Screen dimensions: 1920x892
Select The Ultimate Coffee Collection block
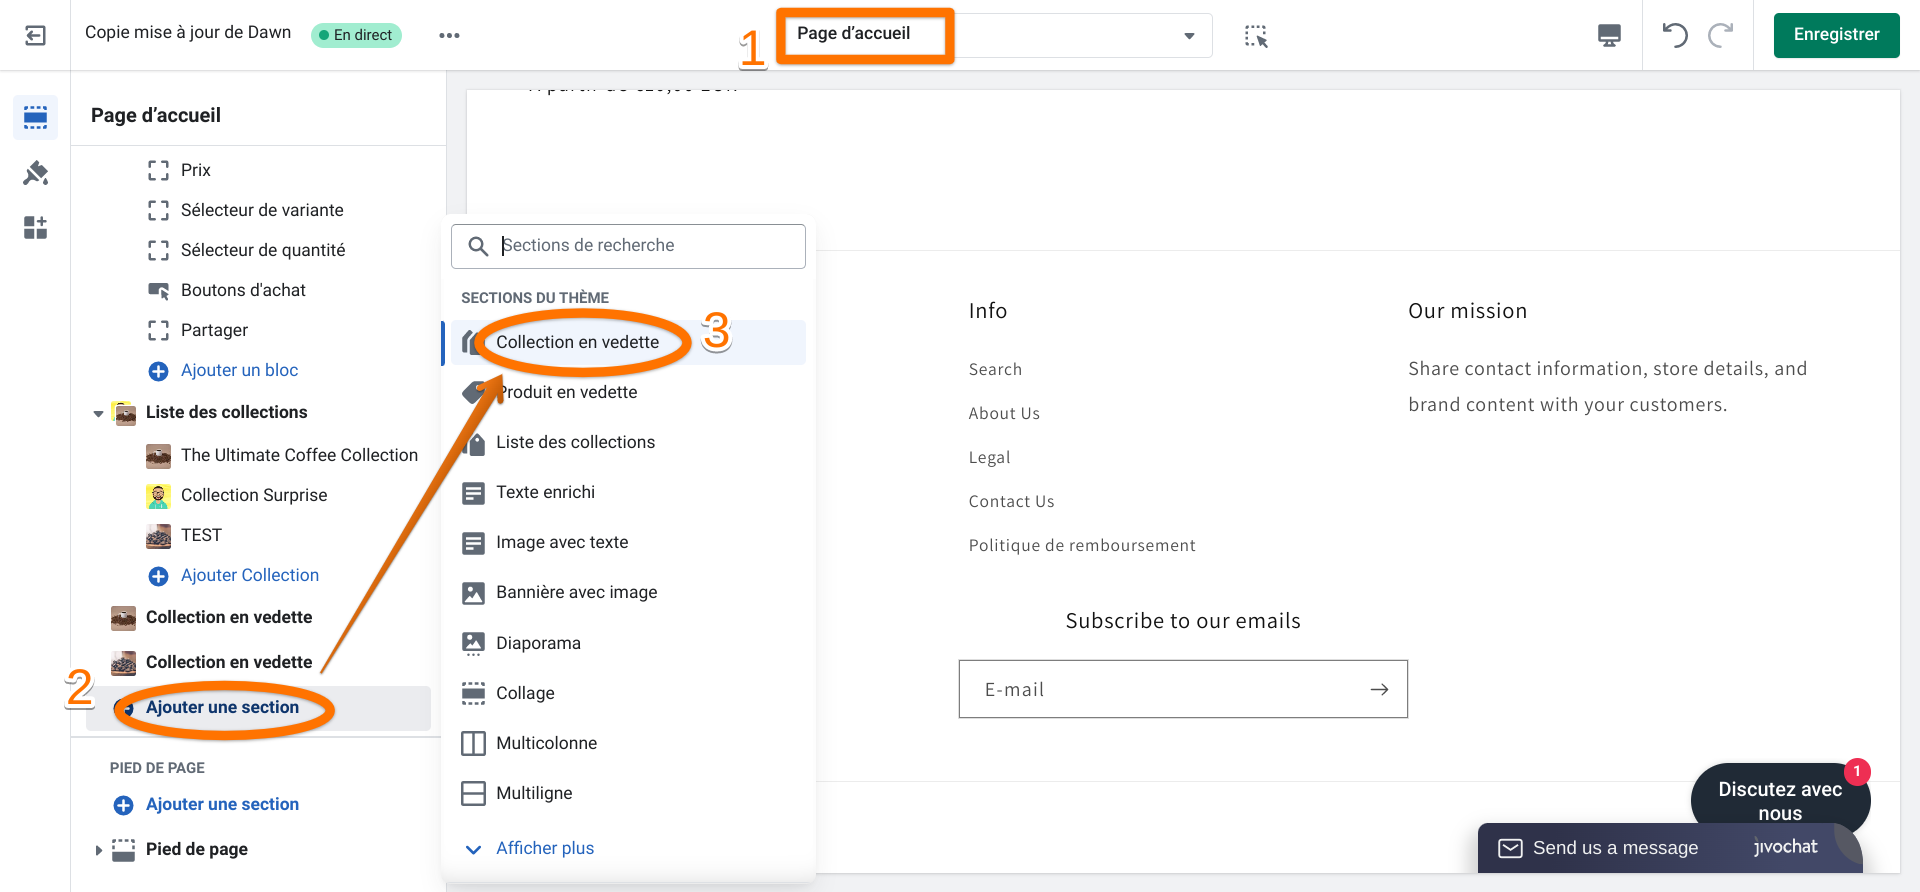(x=299, y=455)
